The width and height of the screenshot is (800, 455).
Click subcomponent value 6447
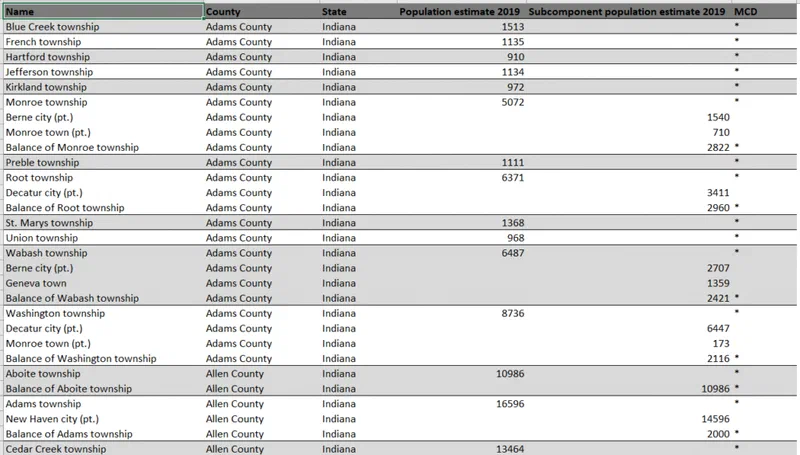[x=718, y=328]
